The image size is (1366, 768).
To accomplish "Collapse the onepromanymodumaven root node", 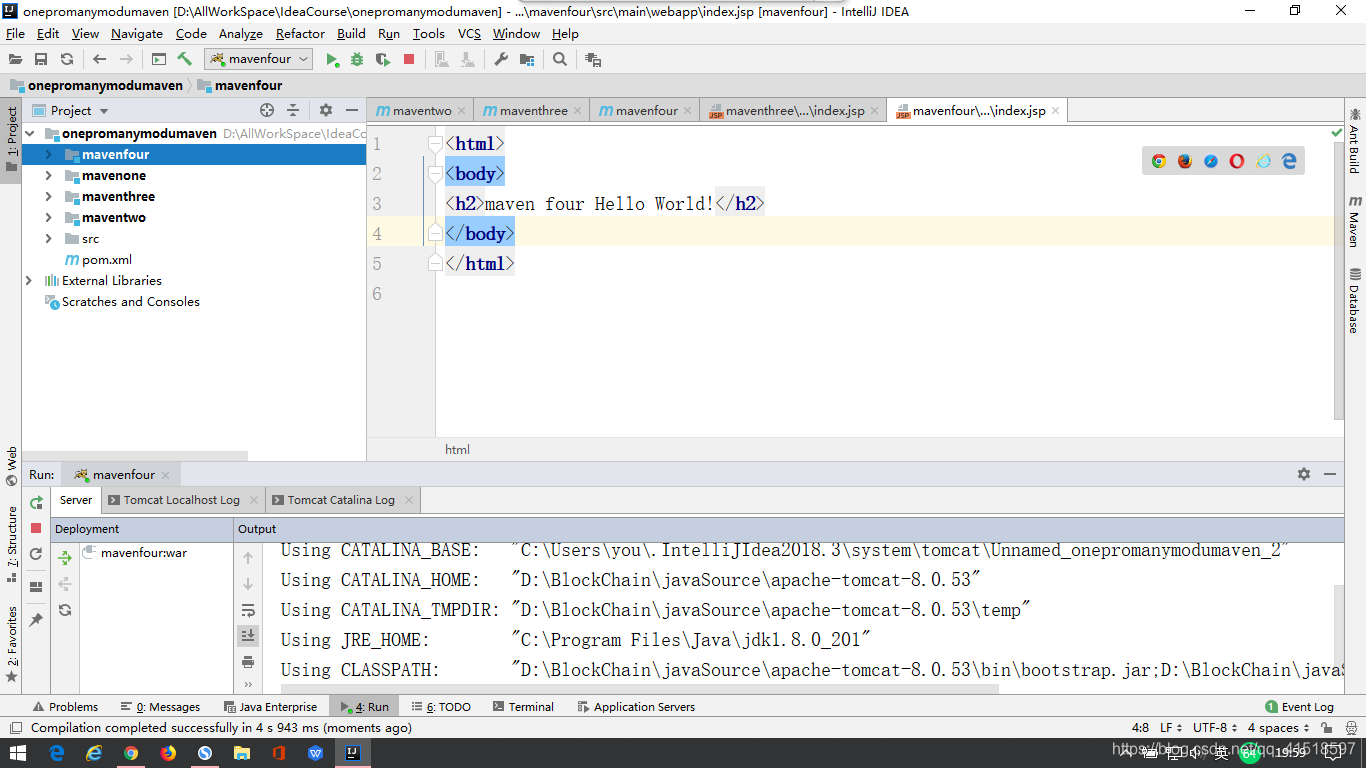I will [x=29, y=133].
